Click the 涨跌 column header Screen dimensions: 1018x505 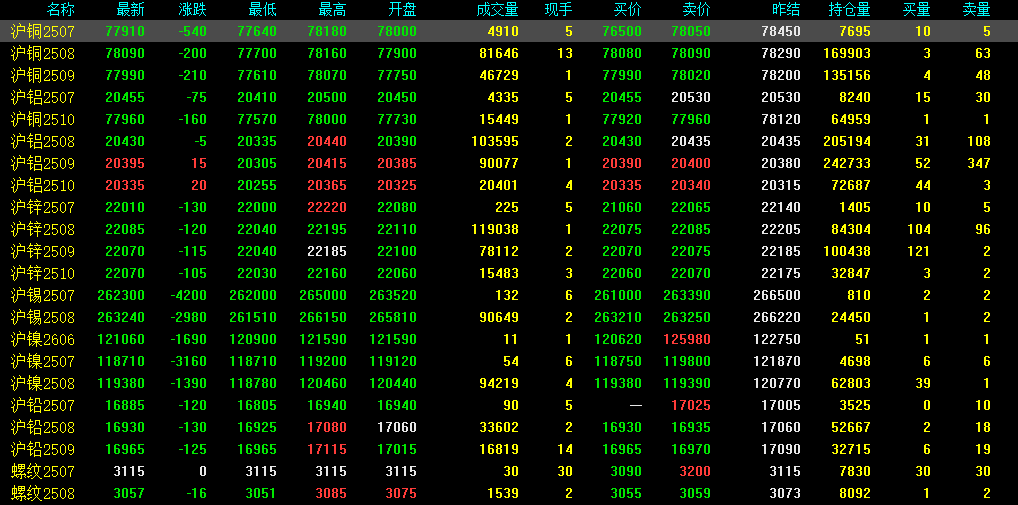coord(193,10)
